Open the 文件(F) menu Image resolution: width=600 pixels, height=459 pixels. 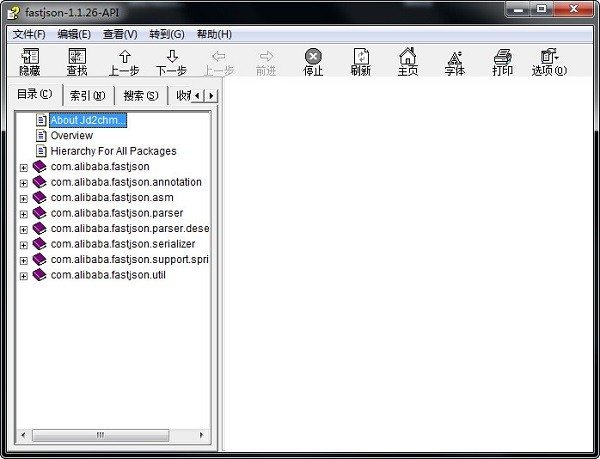[29, 34]
